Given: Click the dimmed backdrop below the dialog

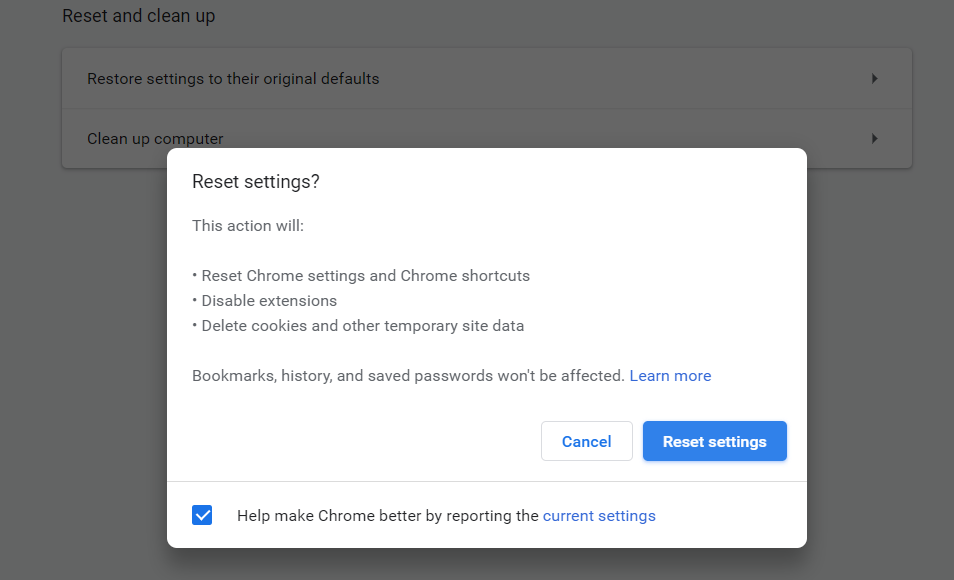Looking at the screenshot, I should [480, 565].
